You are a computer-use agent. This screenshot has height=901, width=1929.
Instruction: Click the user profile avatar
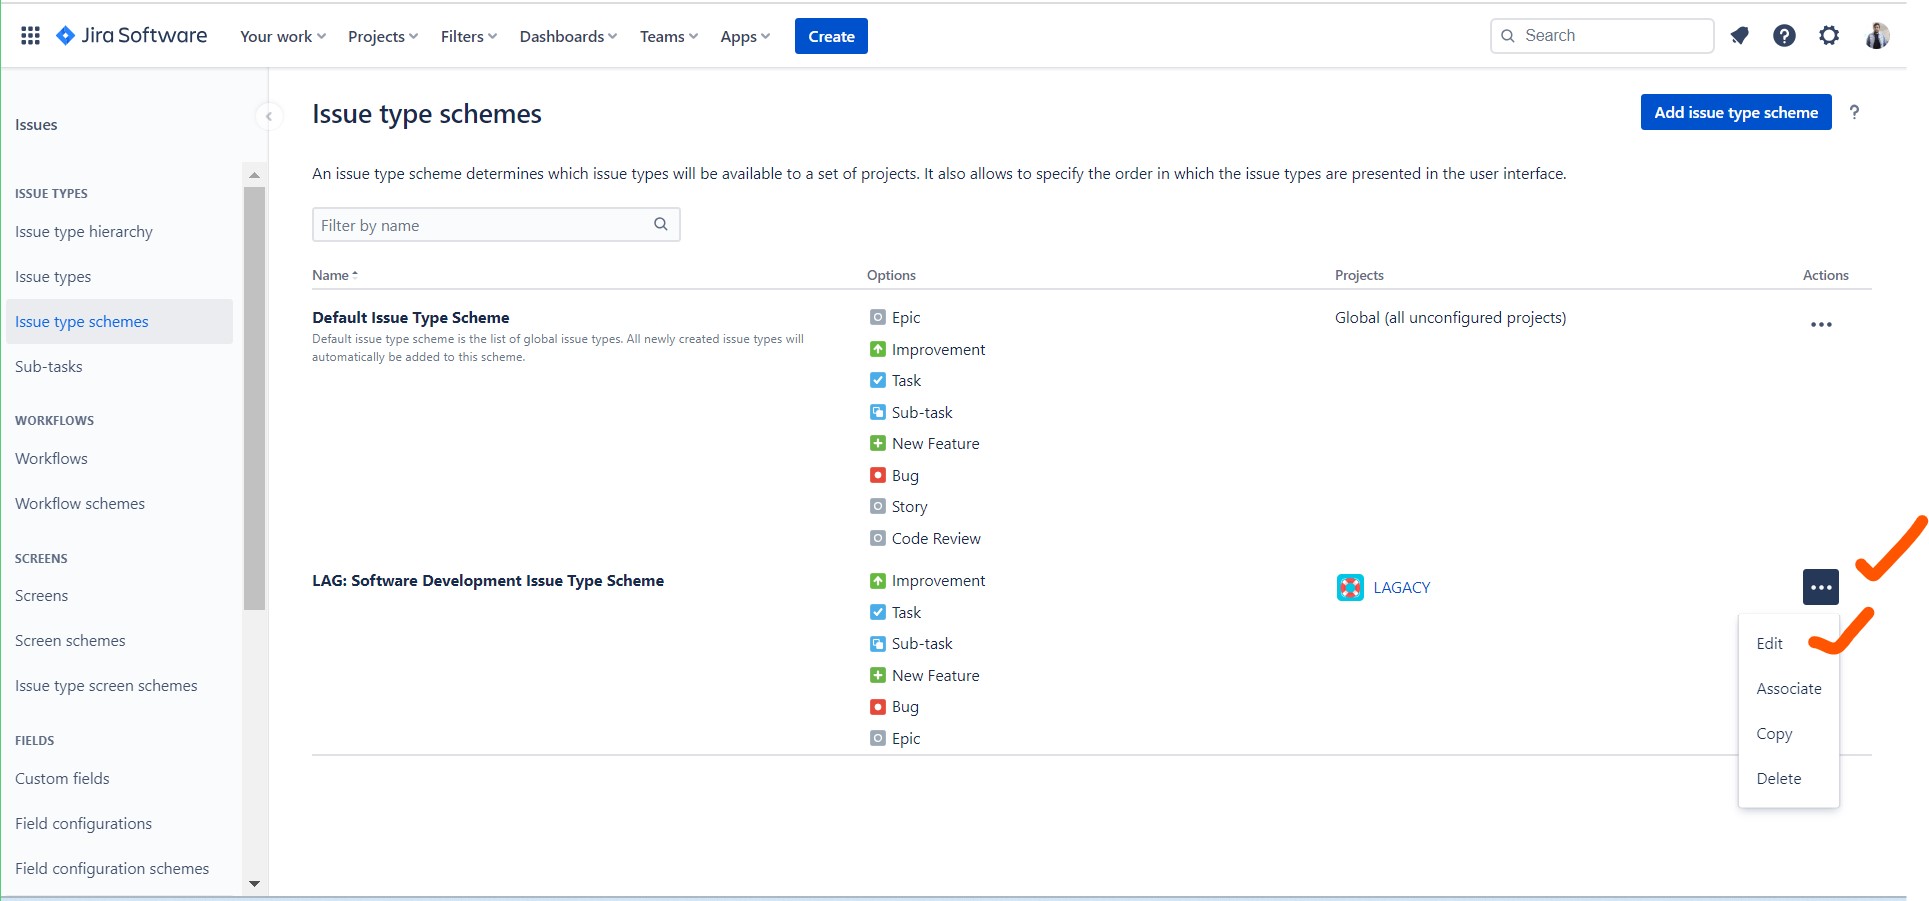(1876, 36)
